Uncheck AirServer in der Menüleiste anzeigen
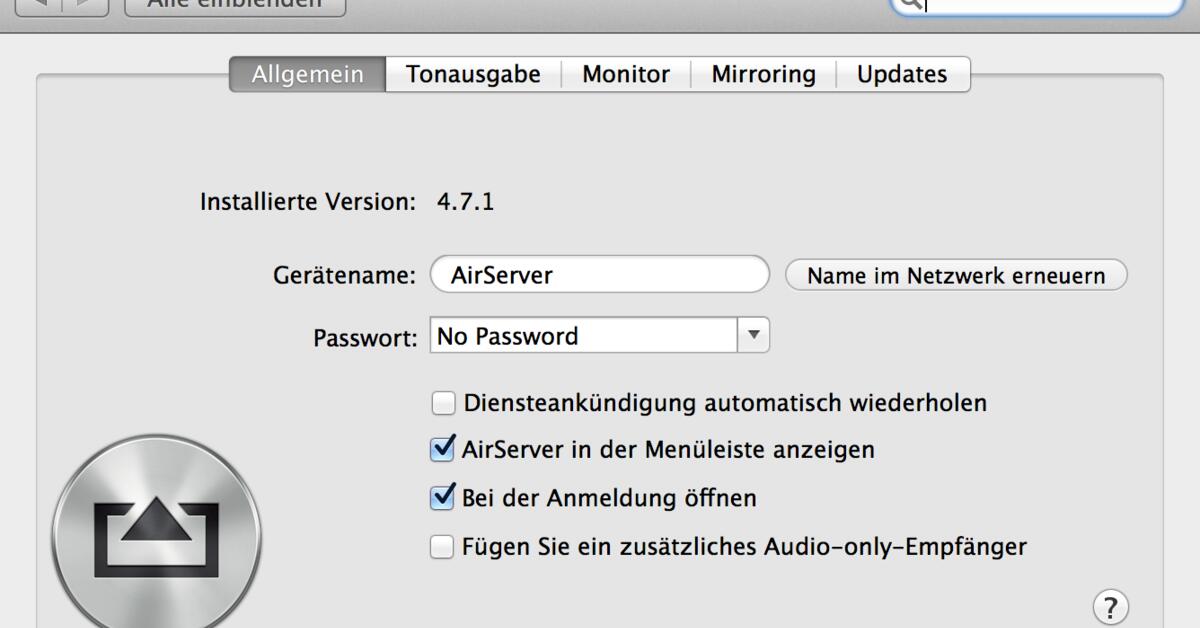This screenshot has width=1200, height=628. (x=442, y=450)
